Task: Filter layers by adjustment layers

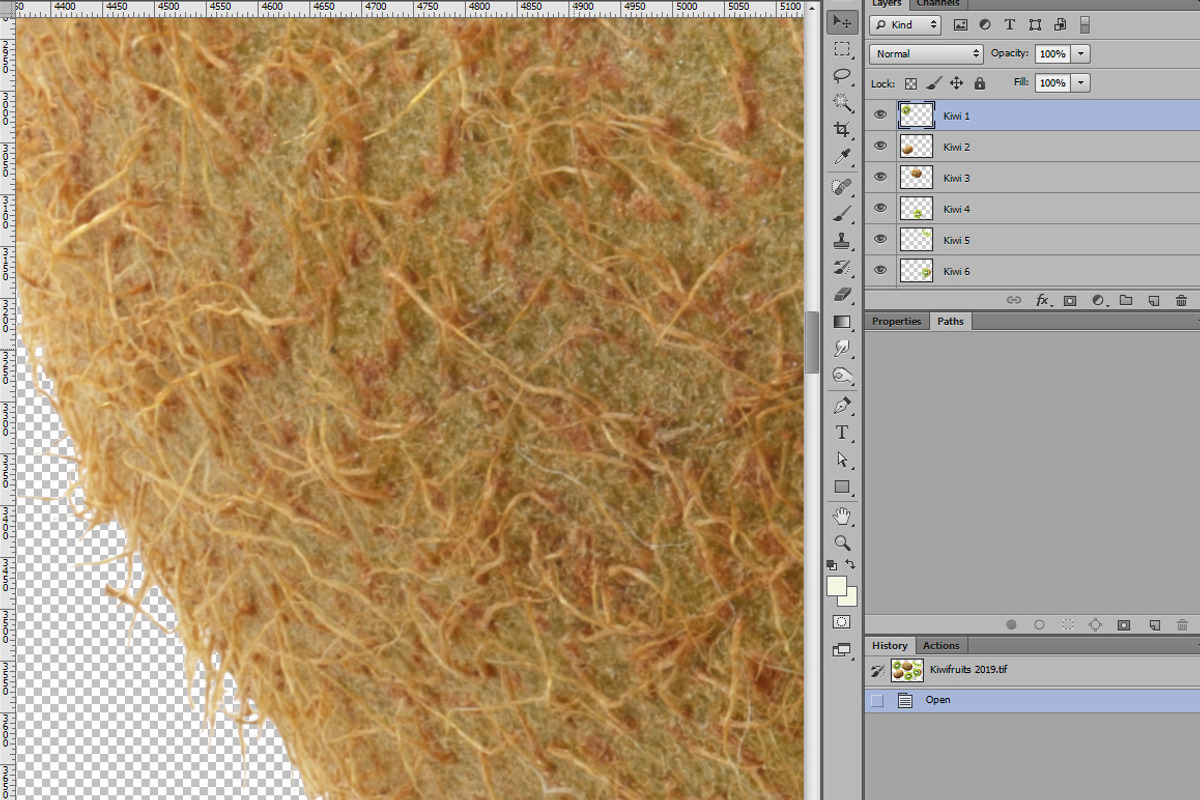Action: (x=985, y=25)
